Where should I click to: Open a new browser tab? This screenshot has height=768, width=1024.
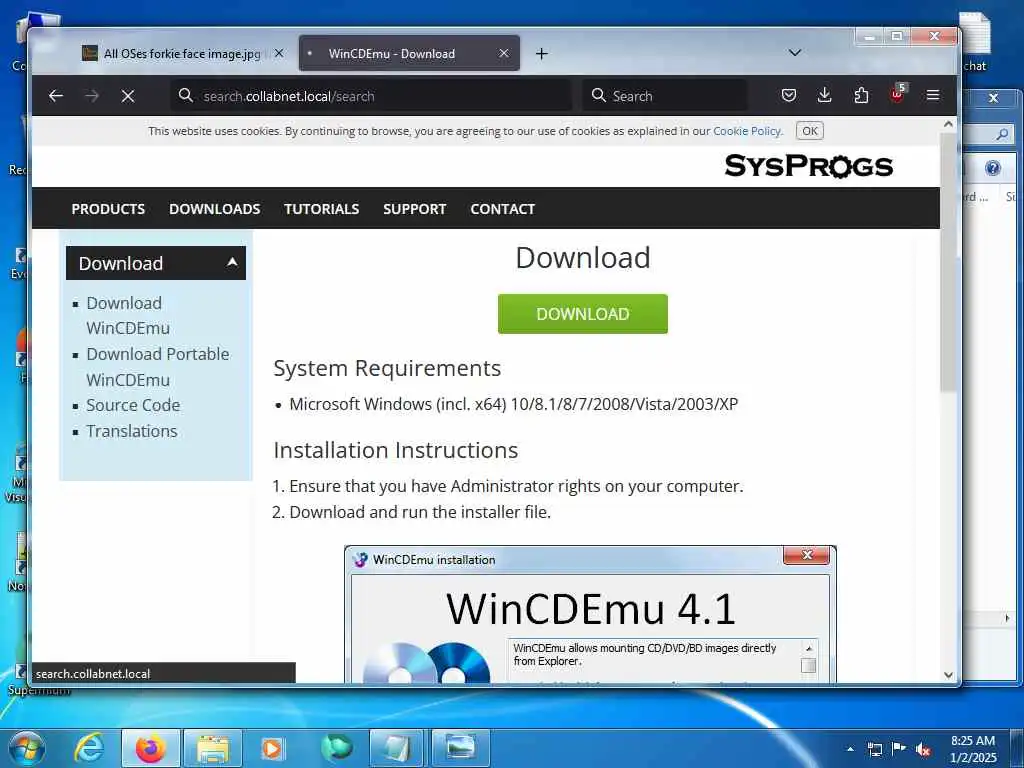tap(541, 54)
